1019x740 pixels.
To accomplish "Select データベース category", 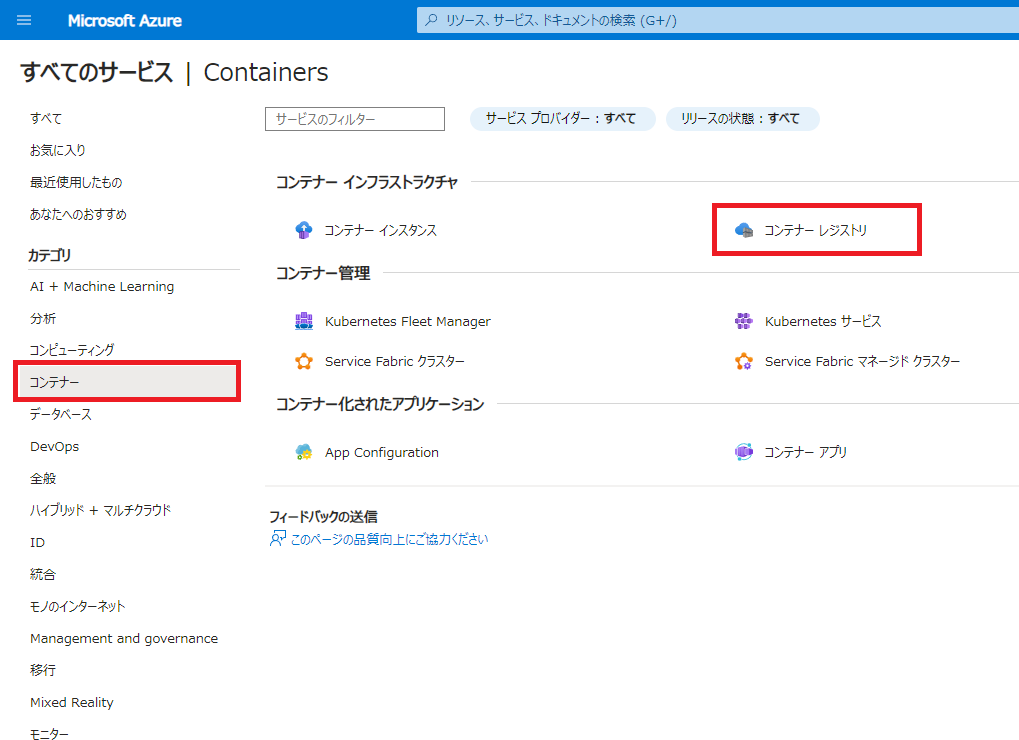I will tap(60, 414).
